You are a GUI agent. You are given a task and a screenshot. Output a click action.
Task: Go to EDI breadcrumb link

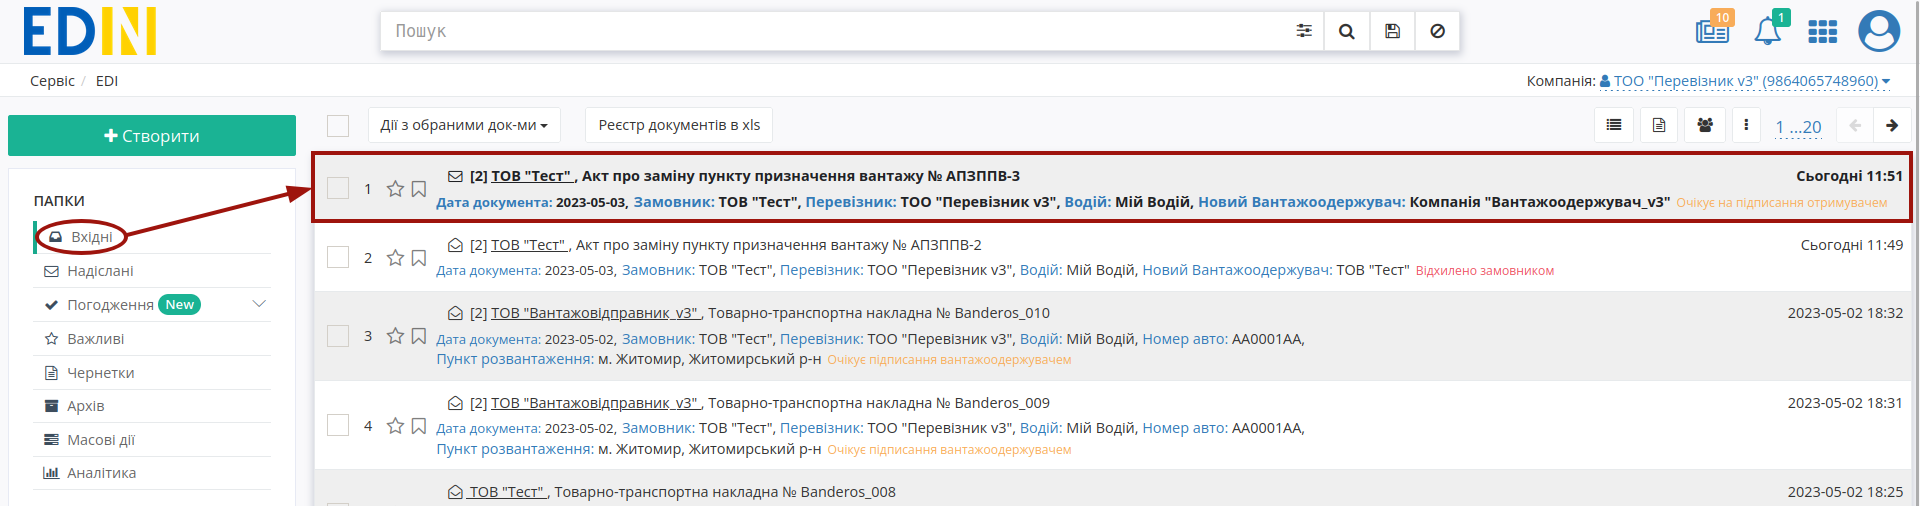tap(107, 81)
